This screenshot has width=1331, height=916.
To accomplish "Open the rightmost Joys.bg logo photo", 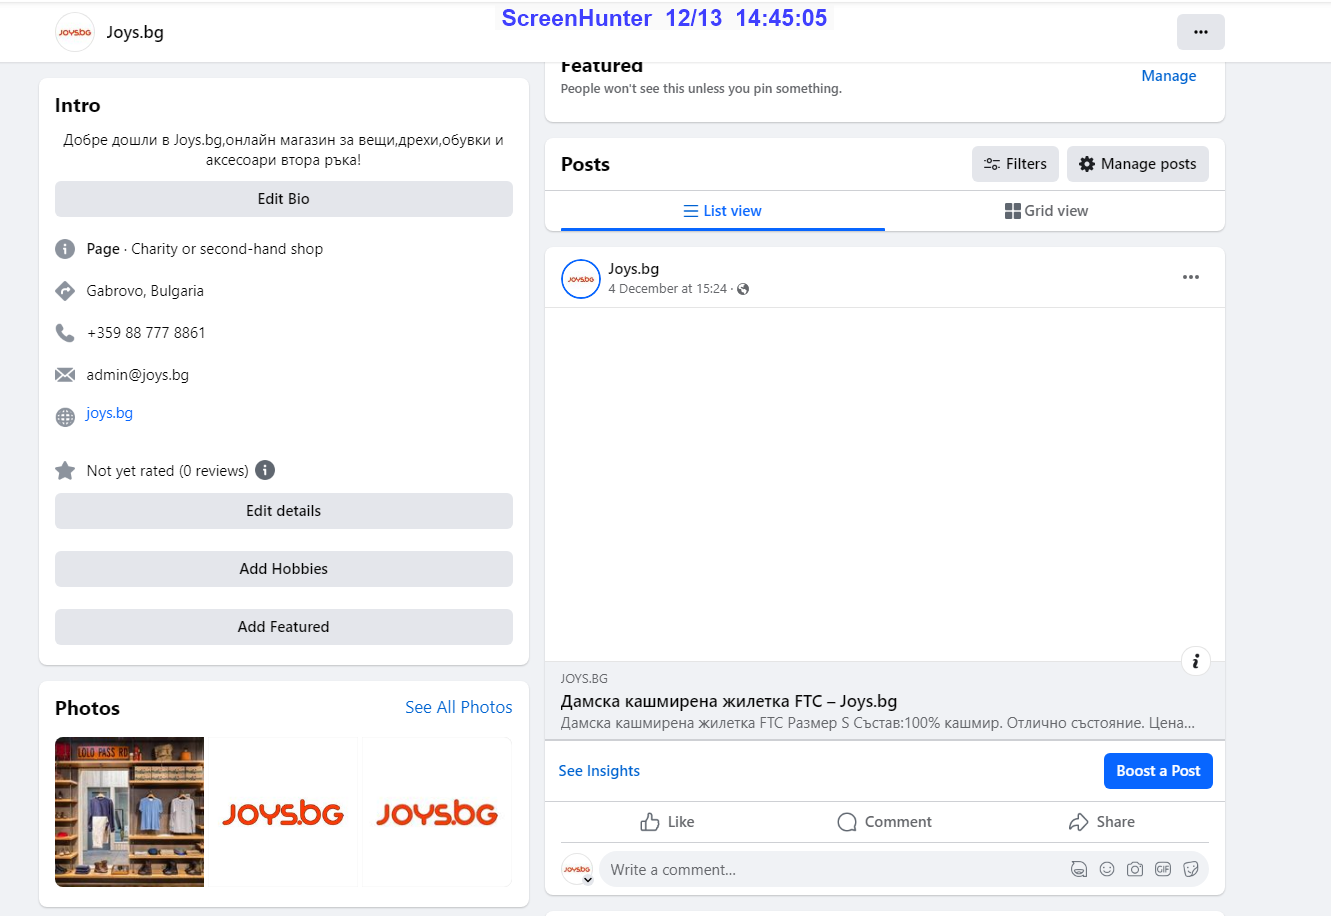I will (x=437, y=812).
